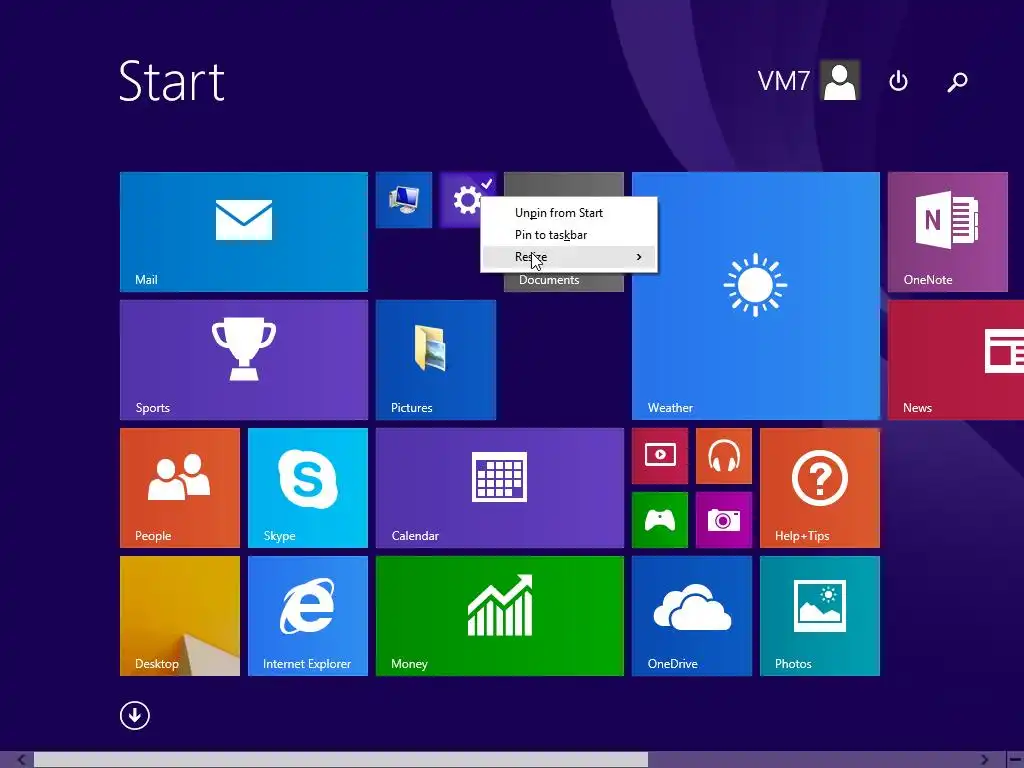Choose Unpin from Start
Viewport: 1024px width, 768px height.
[569, 213]
